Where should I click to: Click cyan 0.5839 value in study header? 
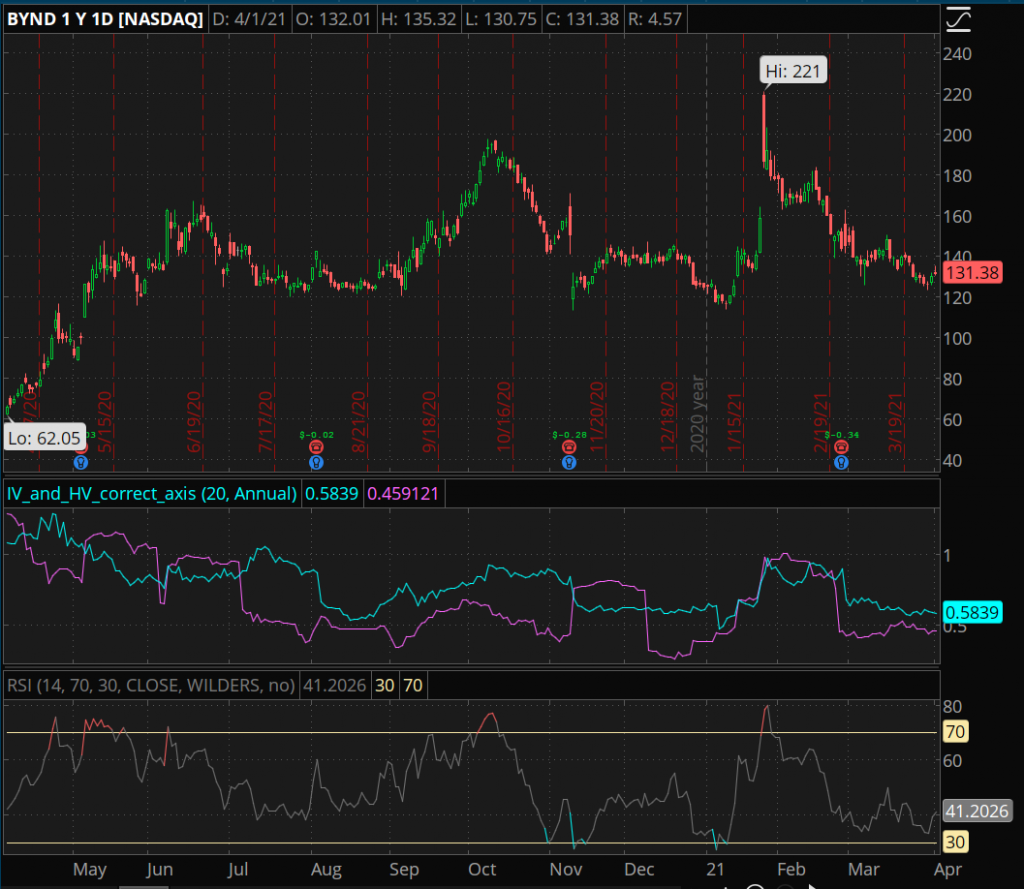point(331,493)
